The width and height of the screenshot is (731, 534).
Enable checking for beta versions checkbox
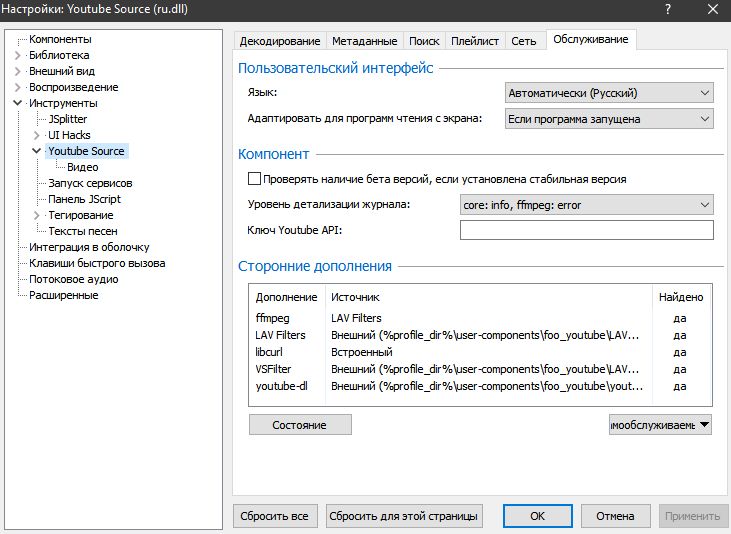pyautogui.click(x=255, y=179)
